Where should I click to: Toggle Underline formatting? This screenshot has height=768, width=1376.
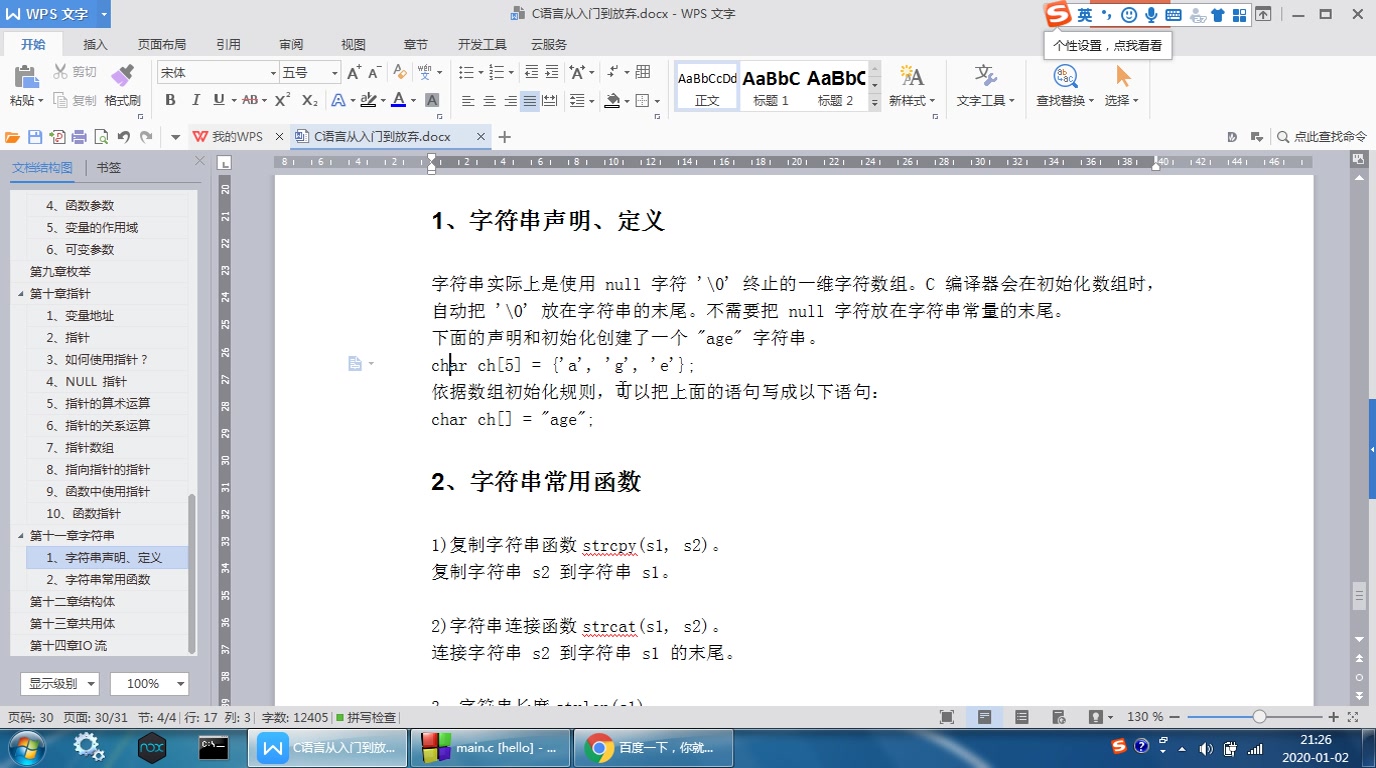(x=218, y=100)
